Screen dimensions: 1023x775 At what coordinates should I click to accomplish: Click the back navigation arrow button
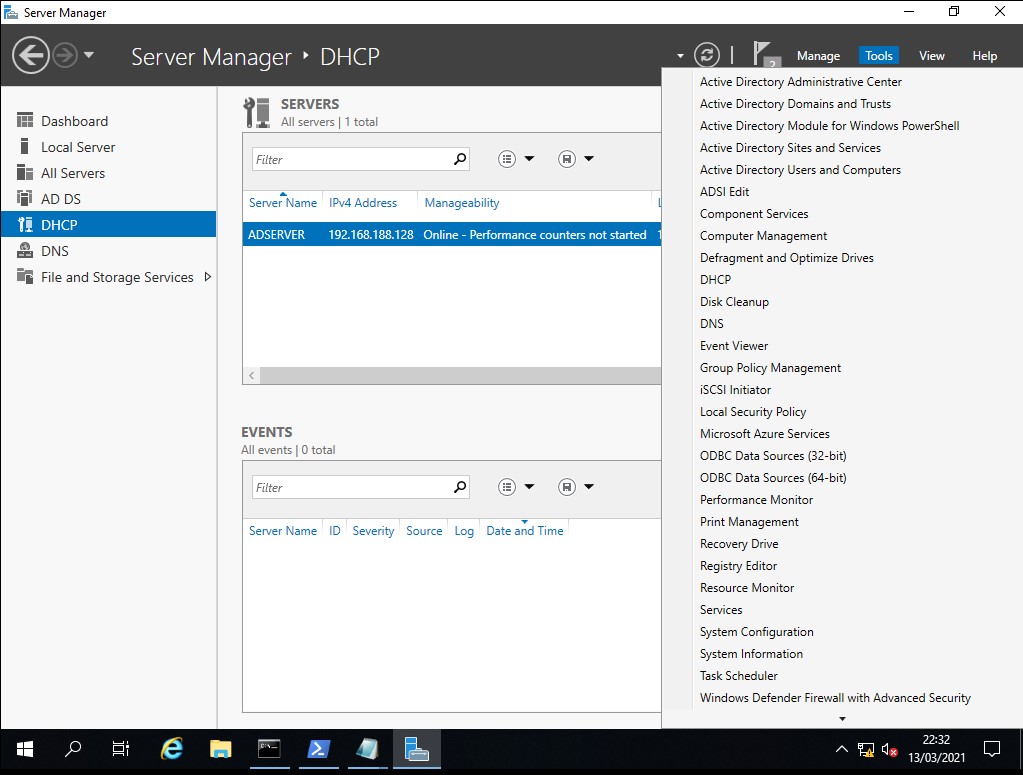tap(31, 55)
